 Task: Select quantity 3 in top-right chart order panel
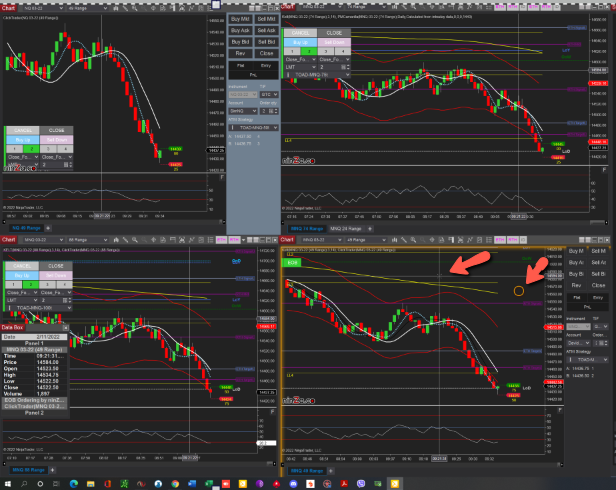tap(326, 51)
